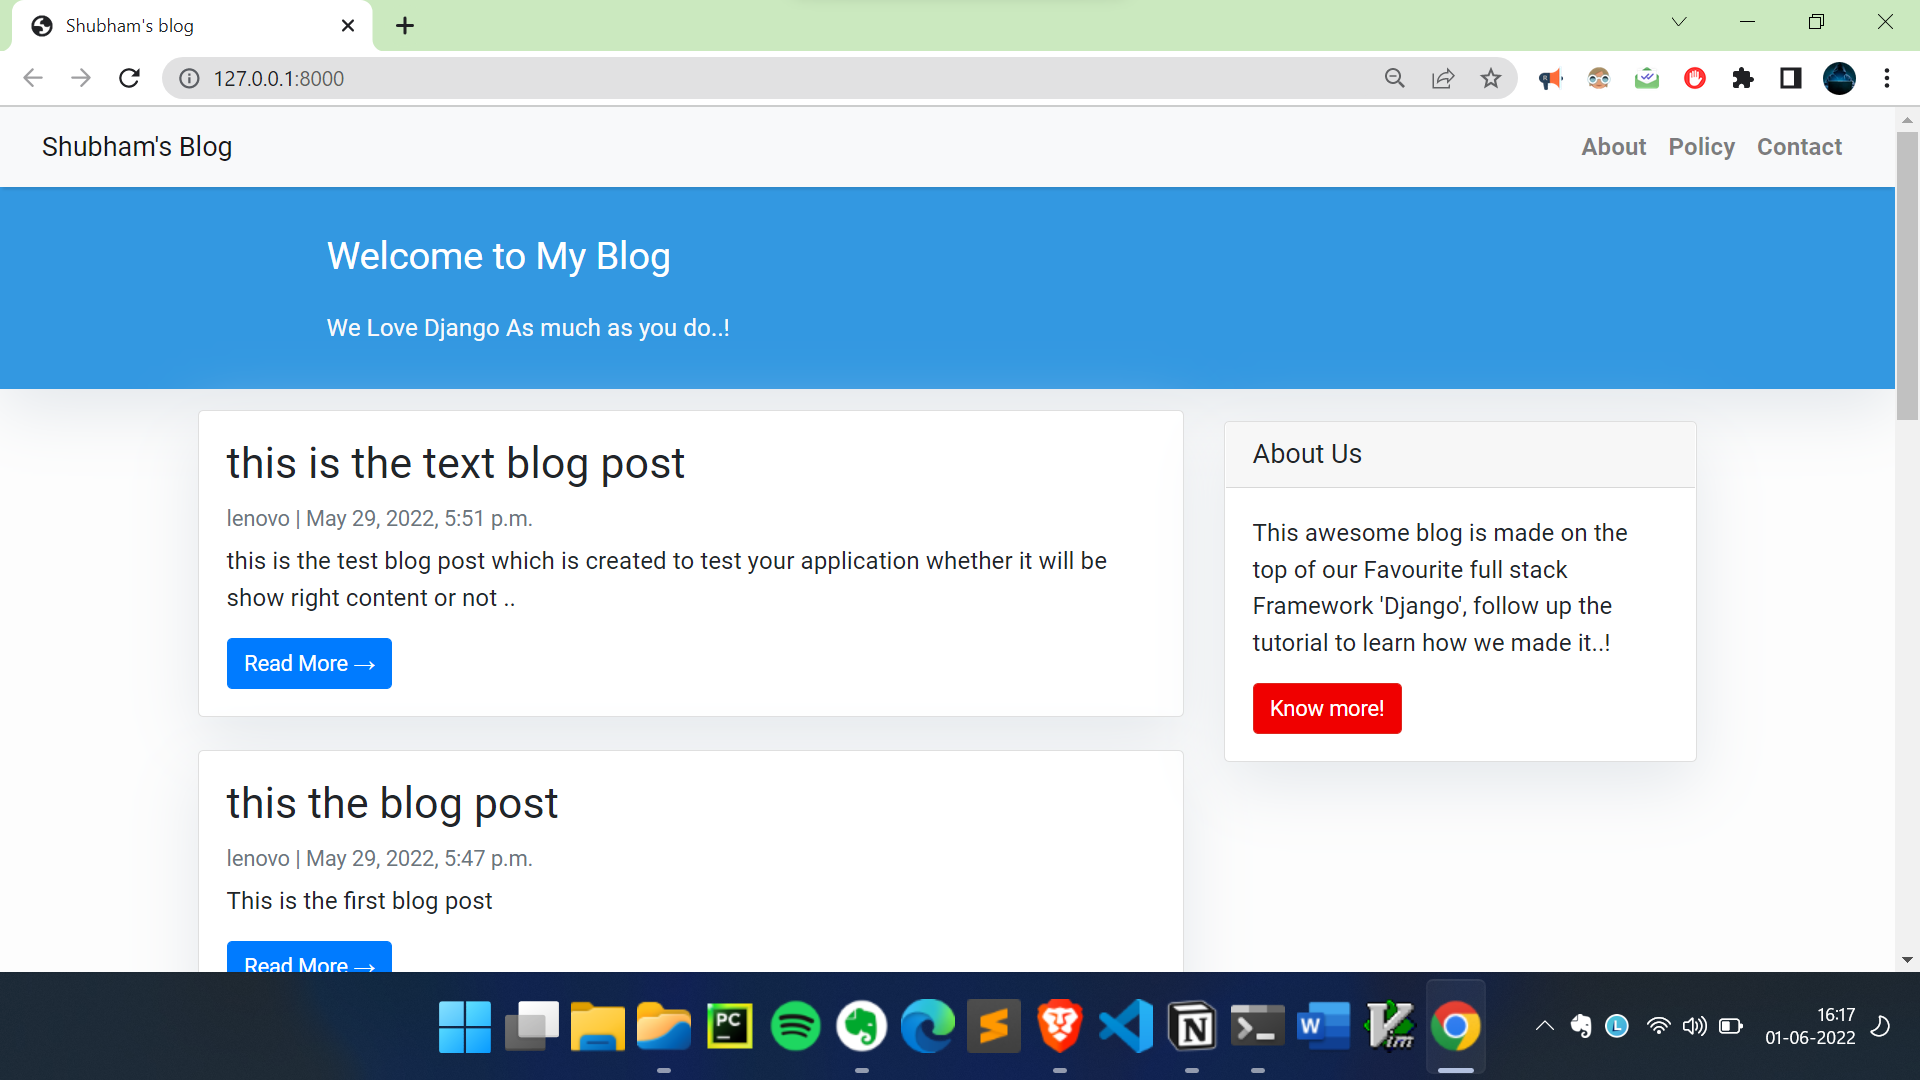Open the Chrome three-dot menu

point(1888,78)
